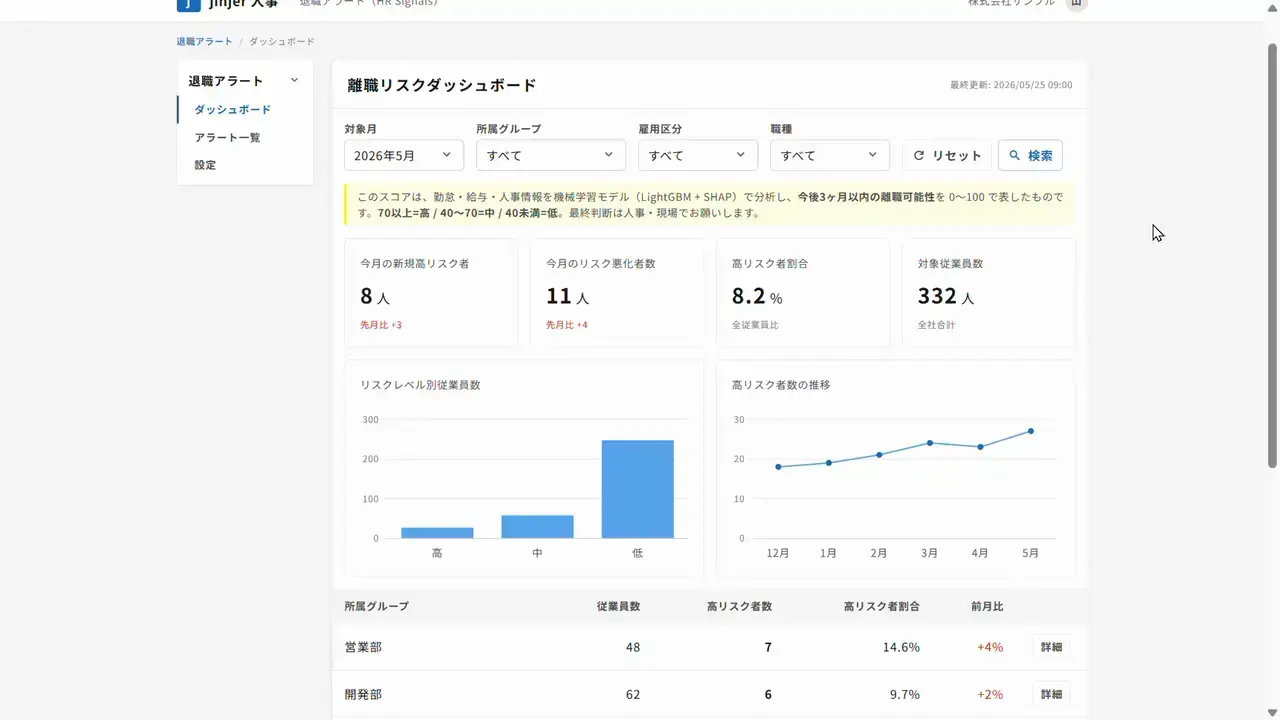Click the jinjer logo icon

click(x=188, y=4)
